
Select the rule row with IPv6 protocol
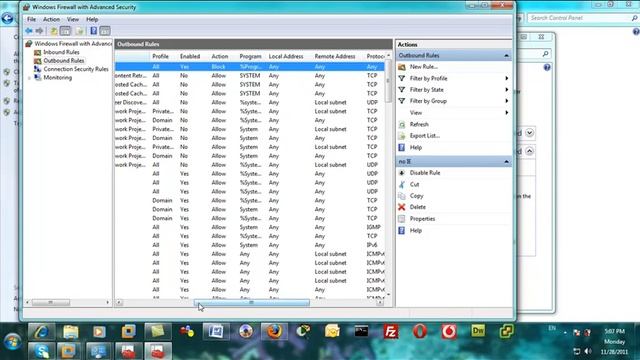point(249,245)
